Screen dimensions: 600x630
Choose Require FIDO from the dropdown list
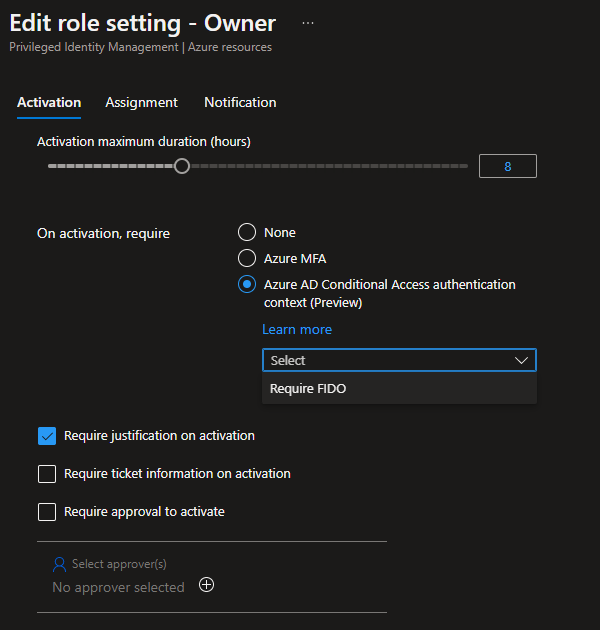point(399,389)
